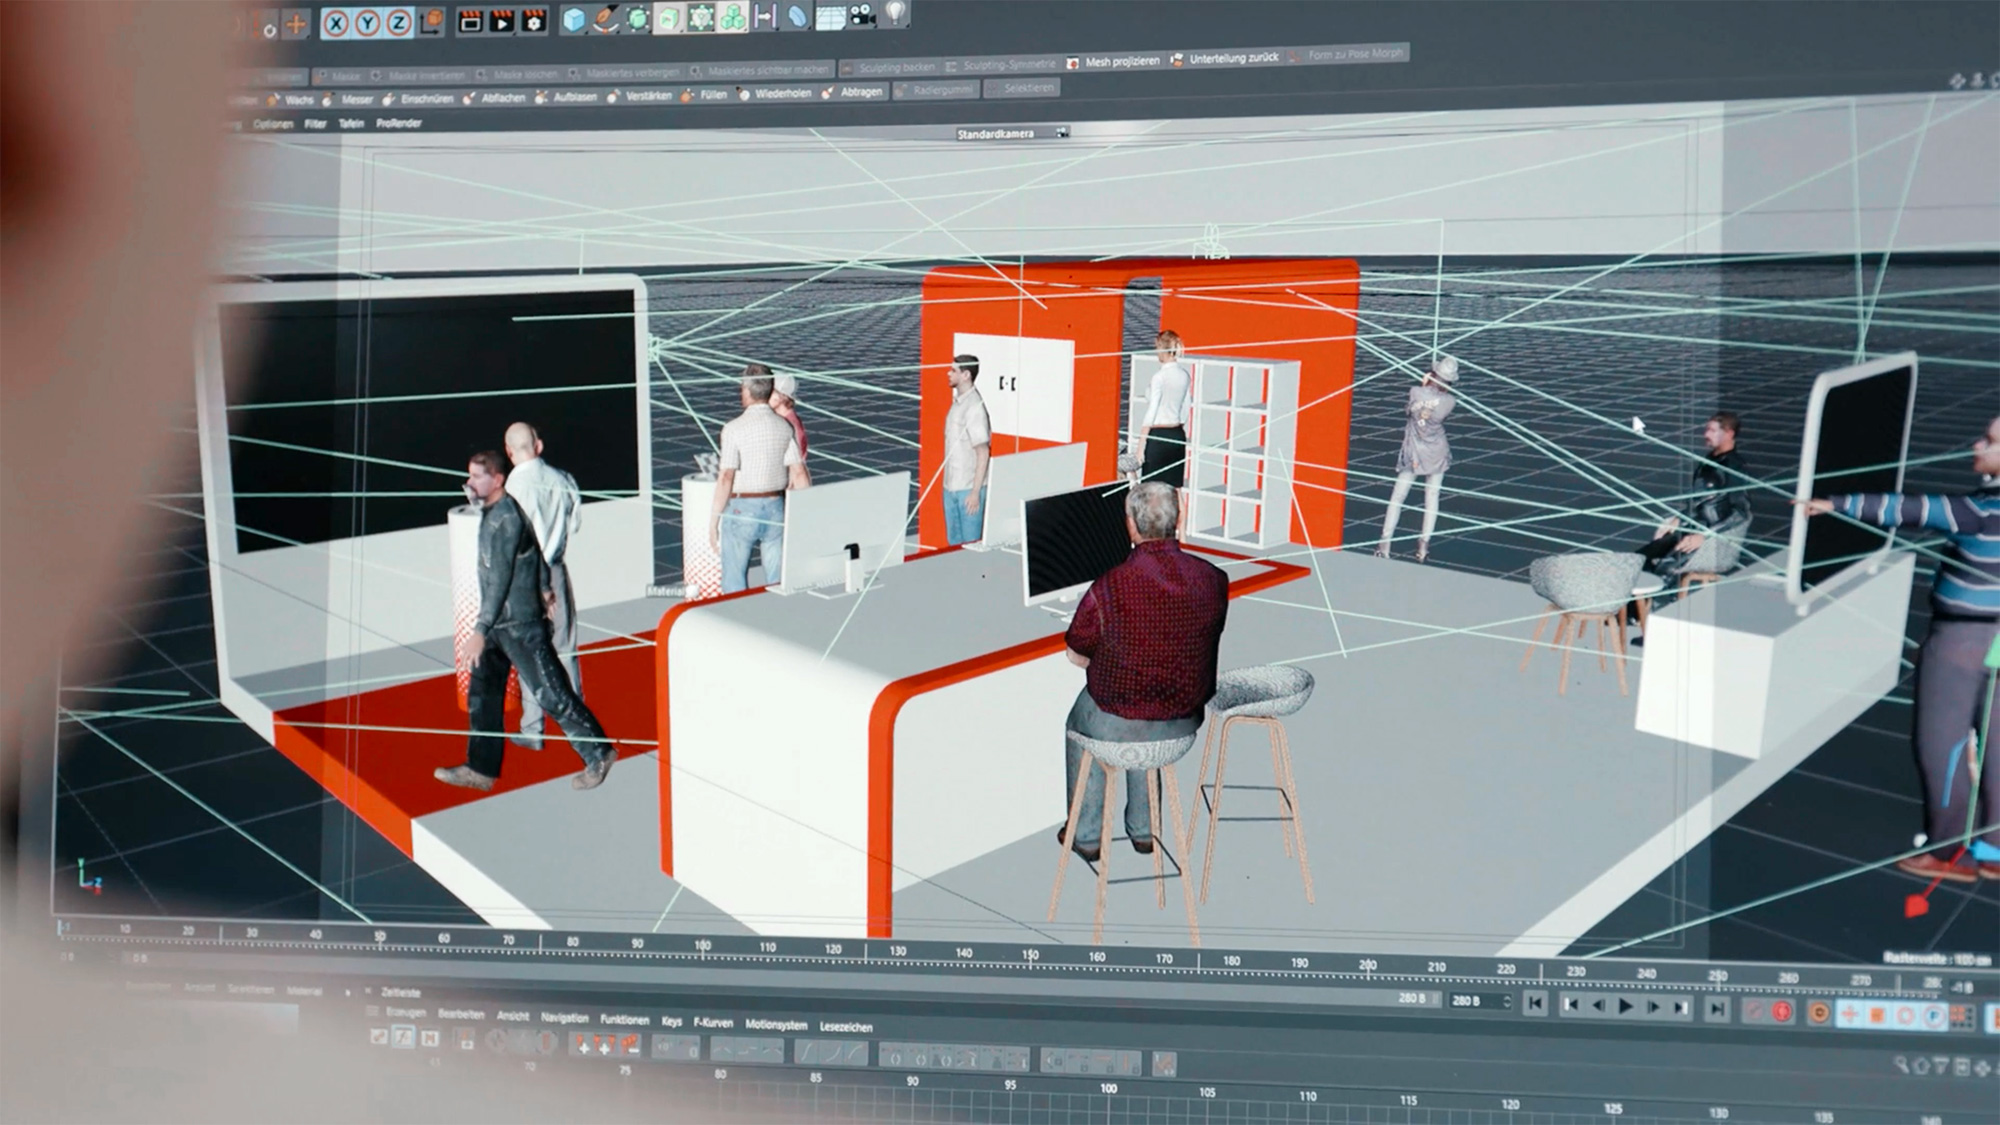Select the Abtragen sculpt brush
The image size is (2000, 1125).
coord(853,92)
